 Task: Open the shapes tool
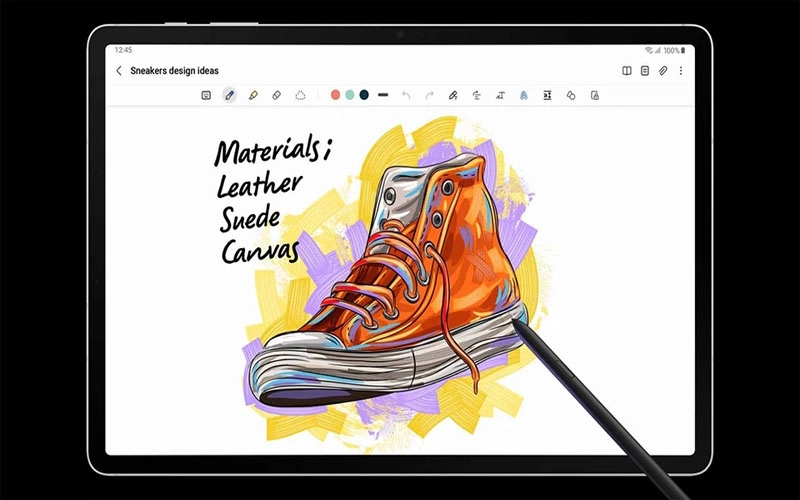click(571, 95)
